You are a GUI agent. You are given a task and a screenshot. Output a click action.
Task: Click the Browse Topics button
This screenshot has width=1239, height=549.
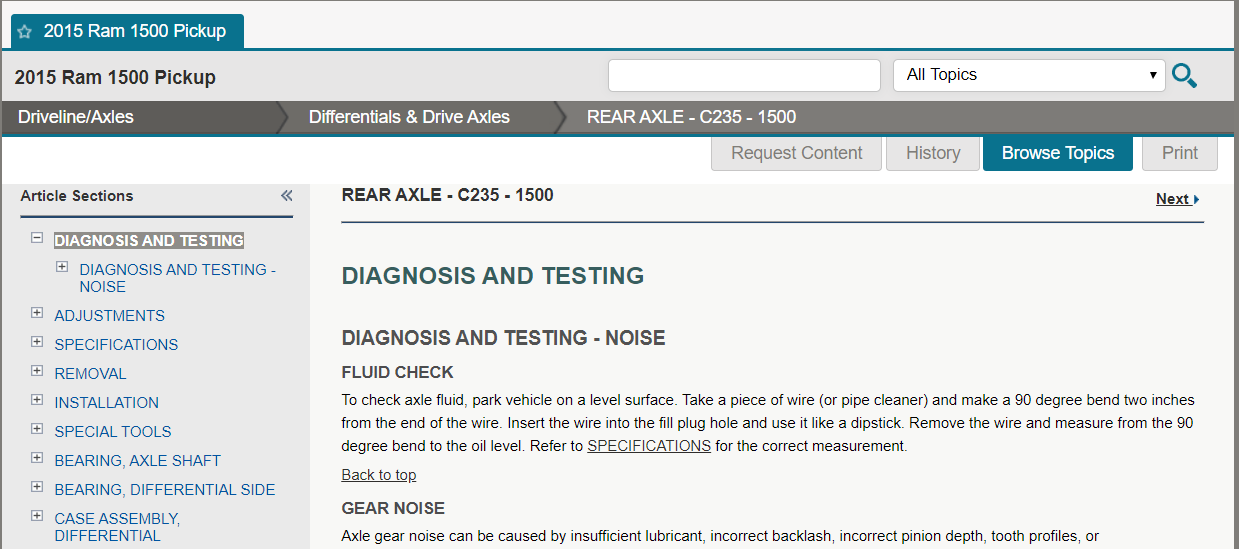pyautogui.click(x=1058, y=153)
